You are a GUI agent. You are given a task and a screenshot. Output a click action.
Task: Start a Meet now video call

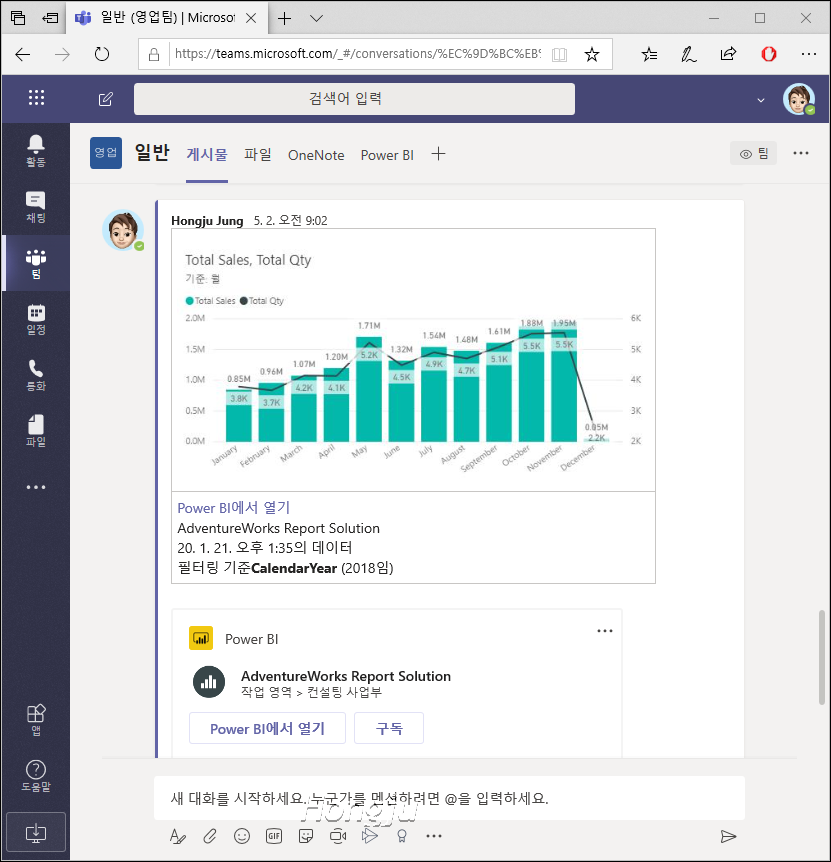click(x=338, y=836)
